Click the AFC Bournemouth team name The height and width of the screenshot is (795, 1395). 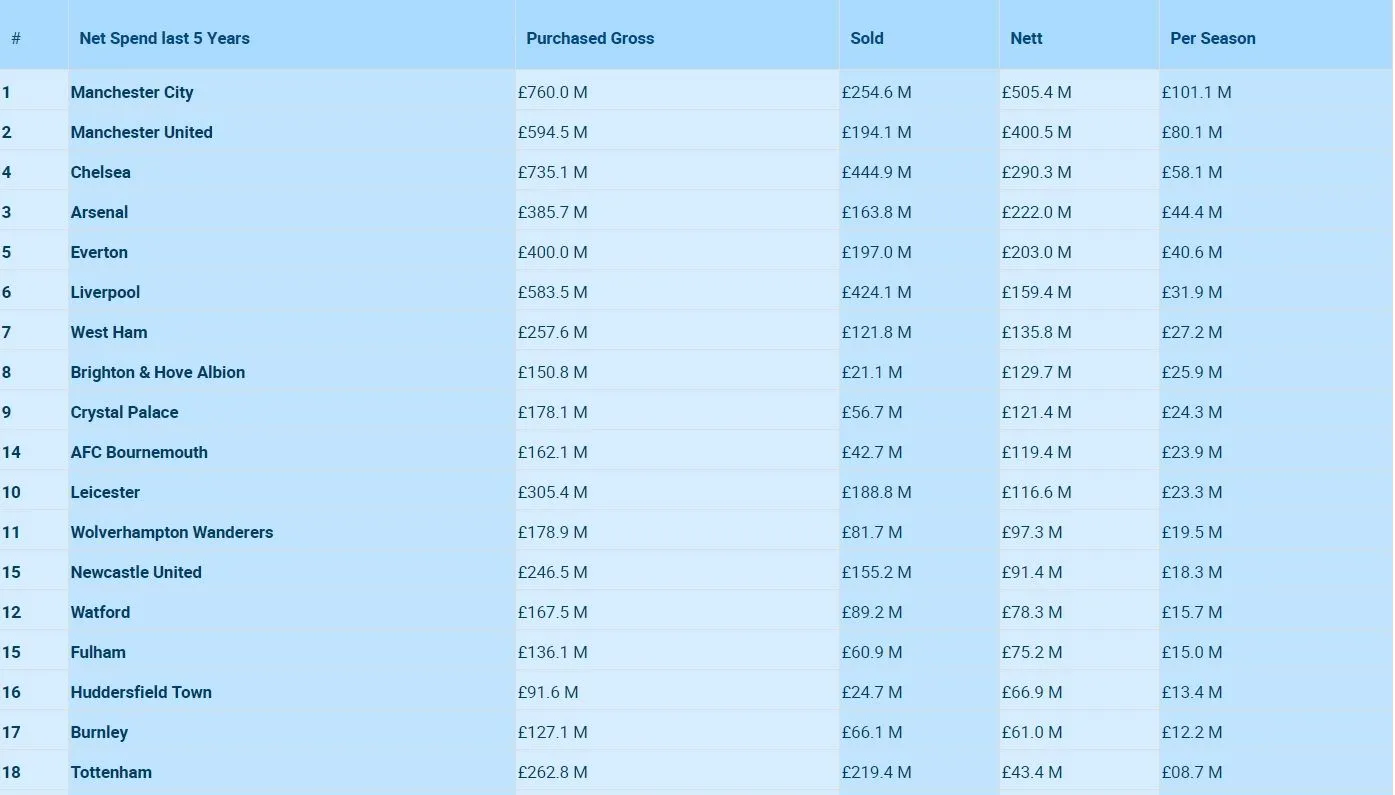point(139,453)
